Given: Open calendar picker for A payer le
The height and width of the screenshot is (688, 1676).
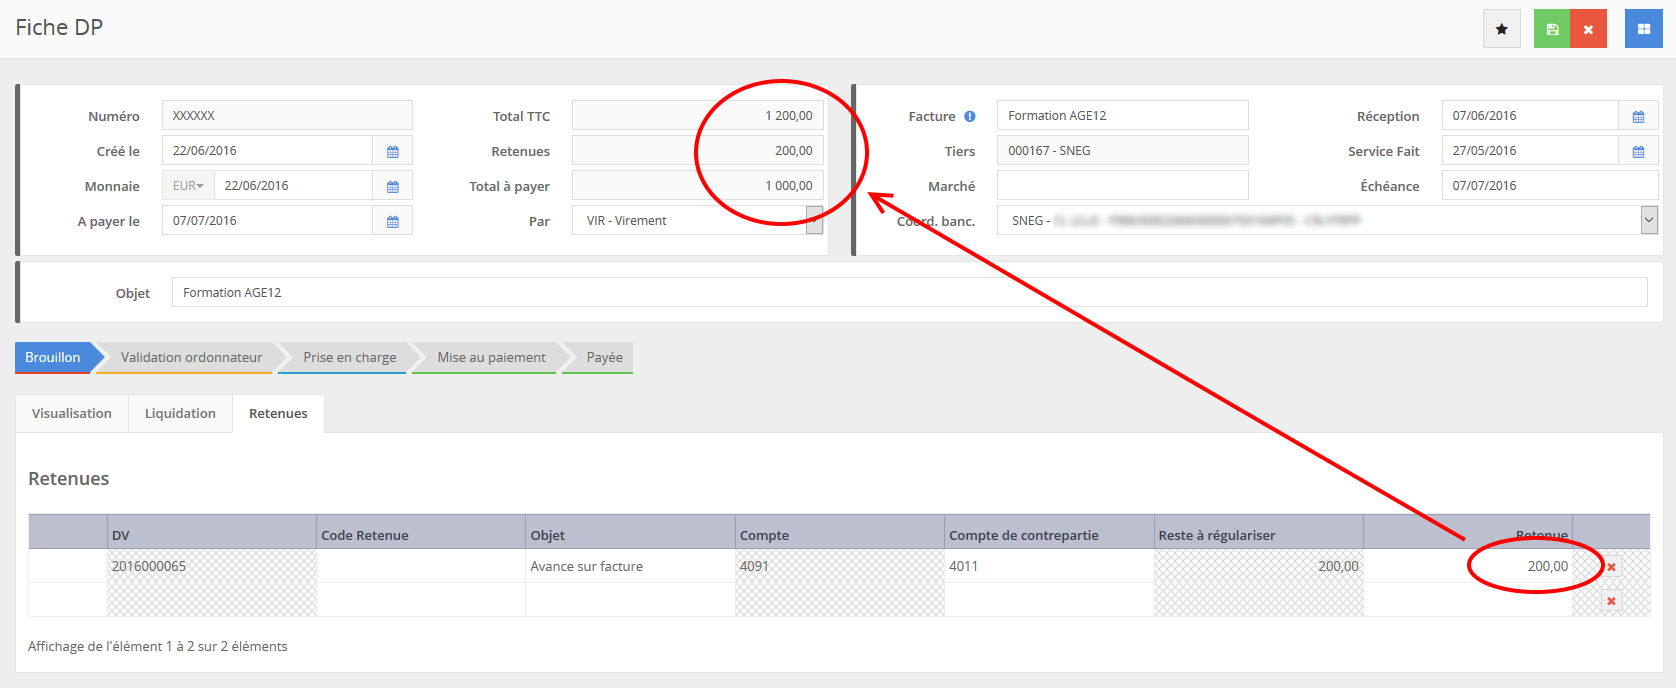Looking at the screenshot, I should pyautogui.click(x=393, y=221).
